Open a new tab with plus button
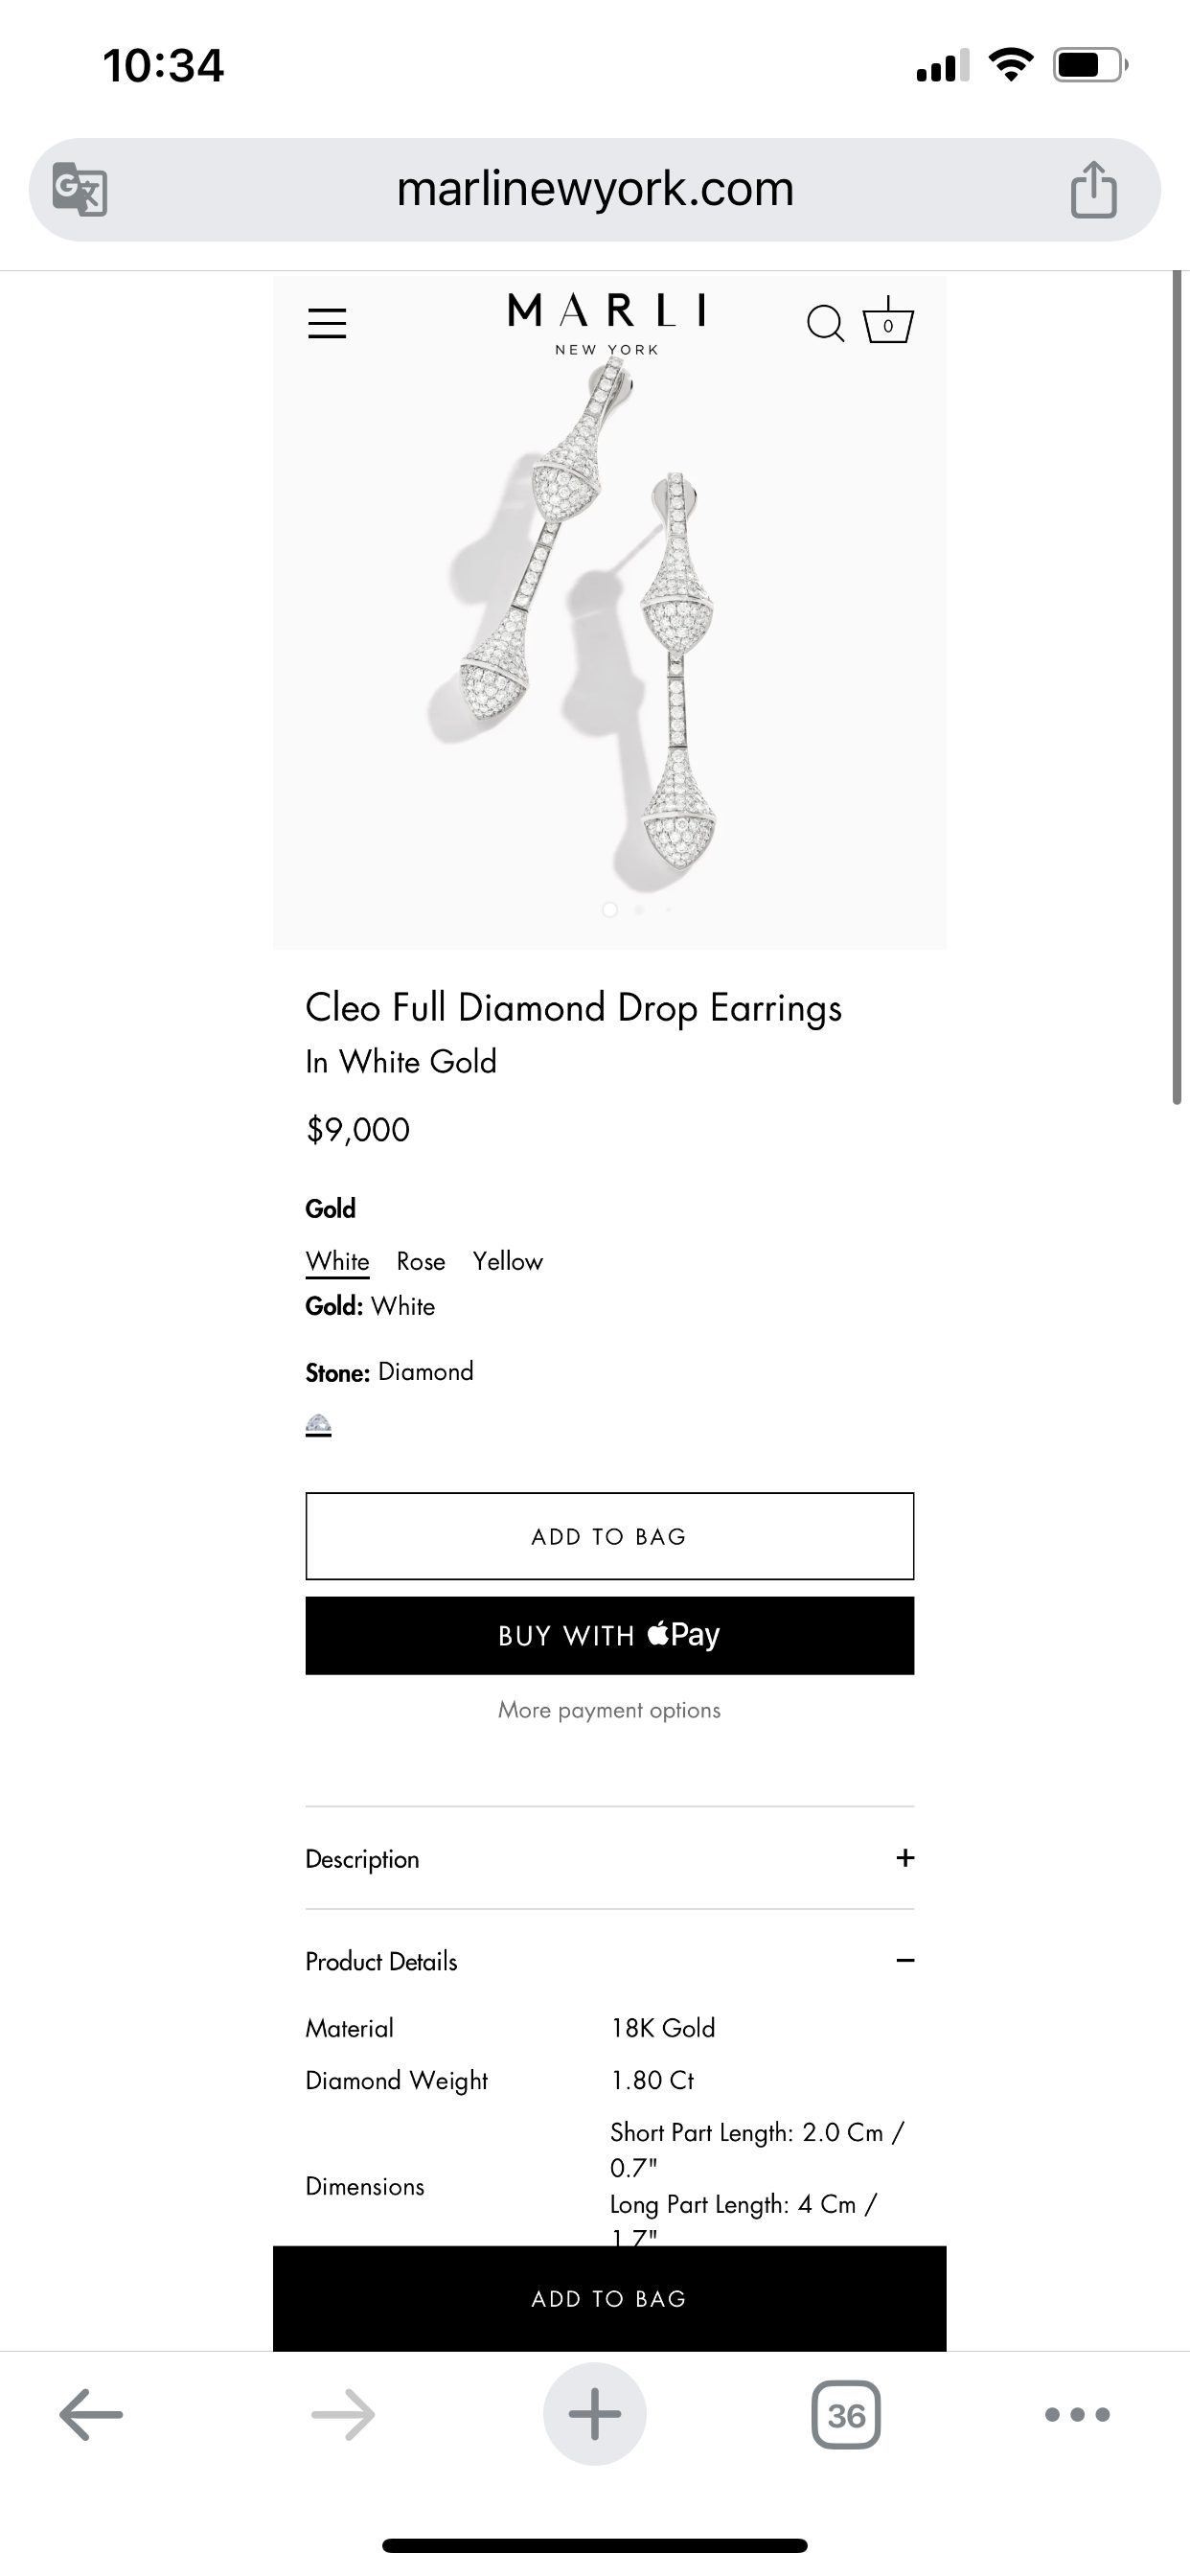The height and width of the screenshot is (2576, 1190). coord(595,2414)
